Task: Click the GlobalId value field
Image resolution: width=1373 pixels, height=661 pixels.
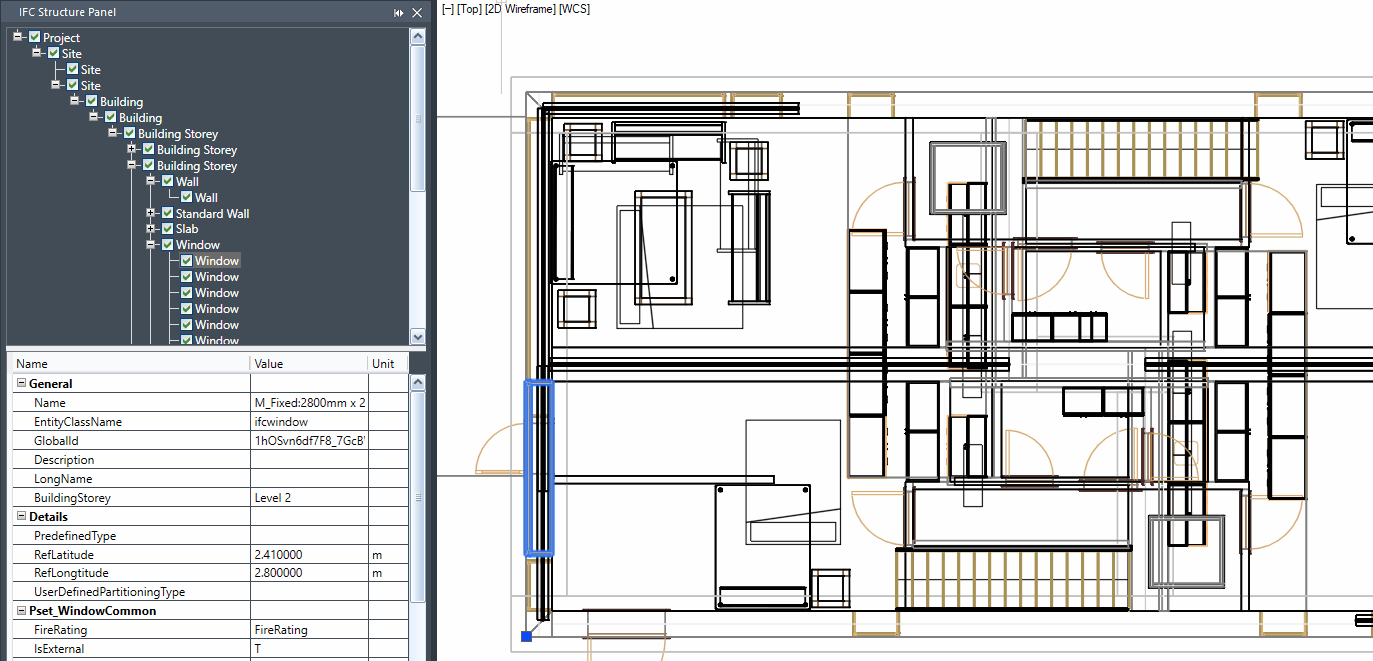Action: click(x=309, y=441)
